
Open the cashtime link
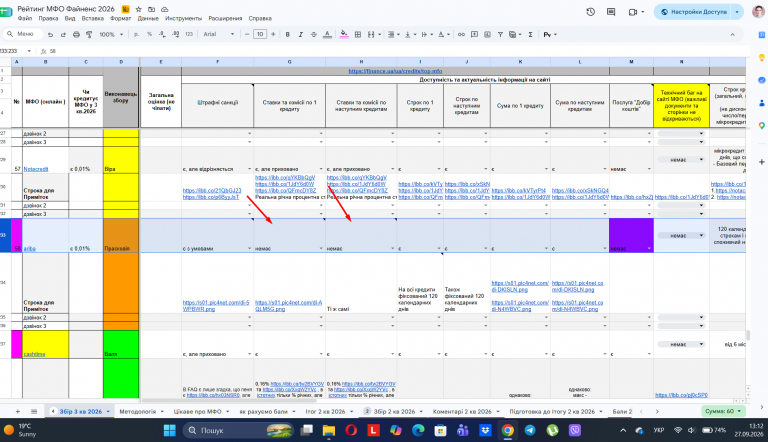34,354
